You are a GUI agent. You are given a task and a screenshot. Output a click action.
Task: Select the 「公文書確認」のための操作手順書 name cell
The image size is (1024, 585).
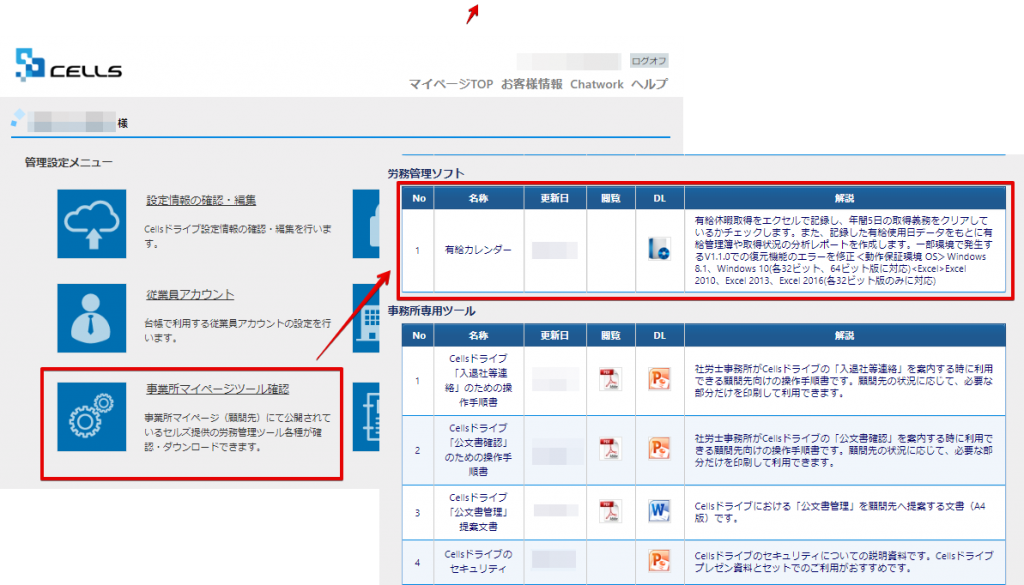pos(479,450)
